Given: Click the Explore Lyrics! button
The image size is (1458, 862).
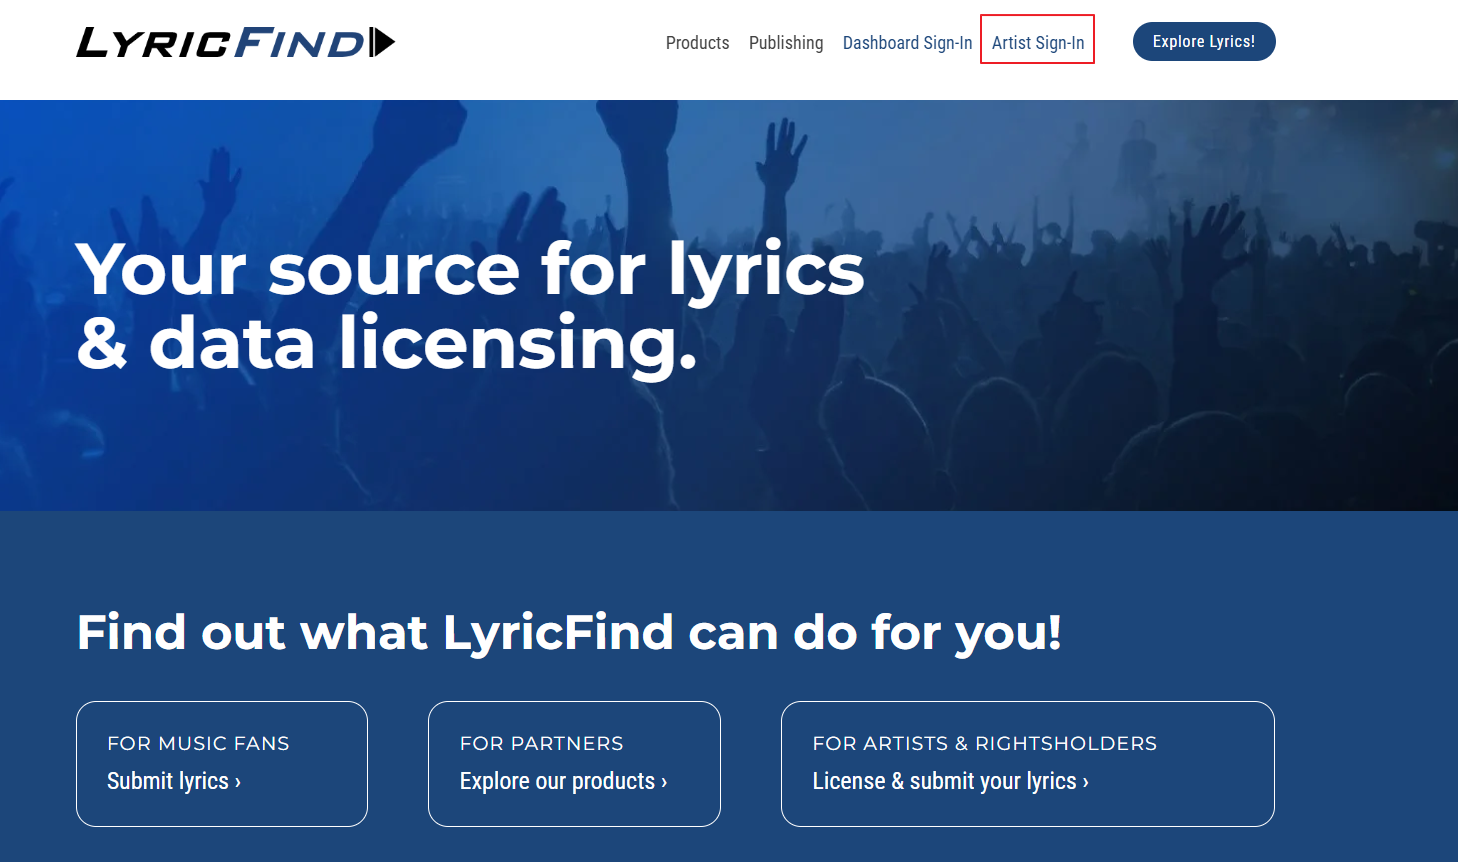Looking at the screenshot, I should click(1204, 41).
